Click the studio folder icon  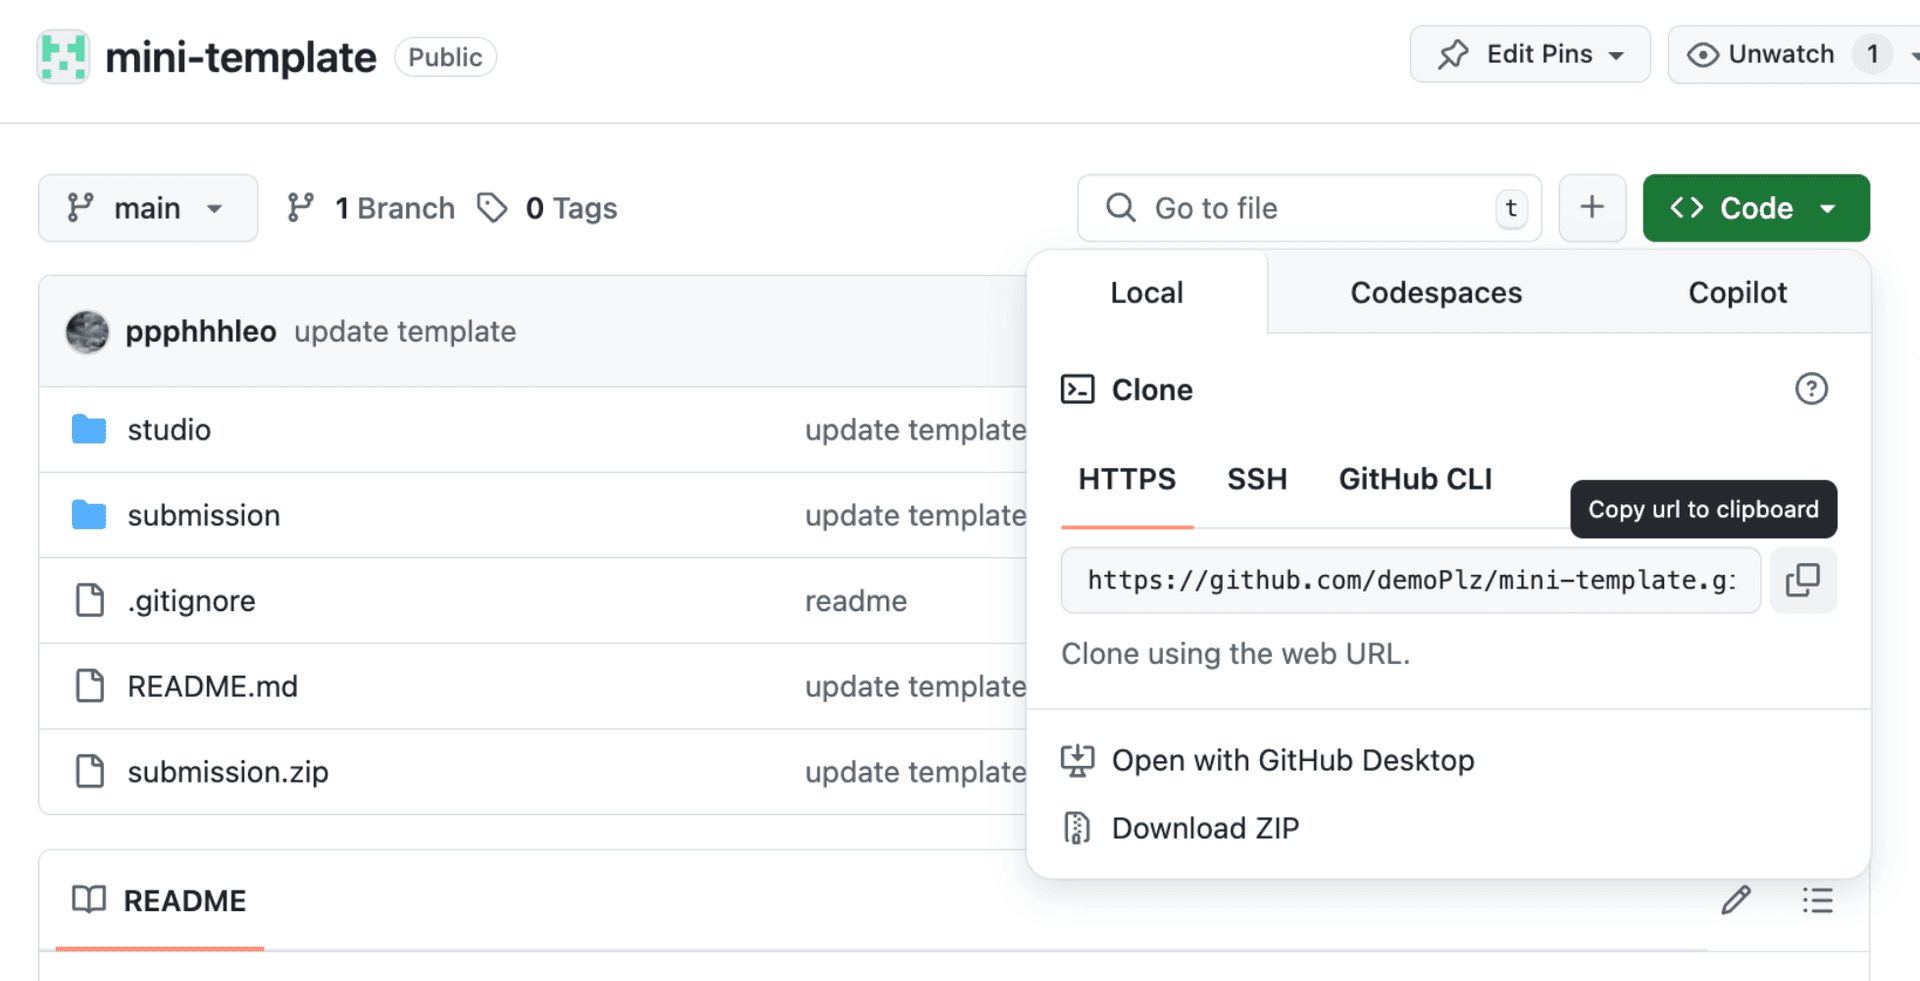(88, 429)
